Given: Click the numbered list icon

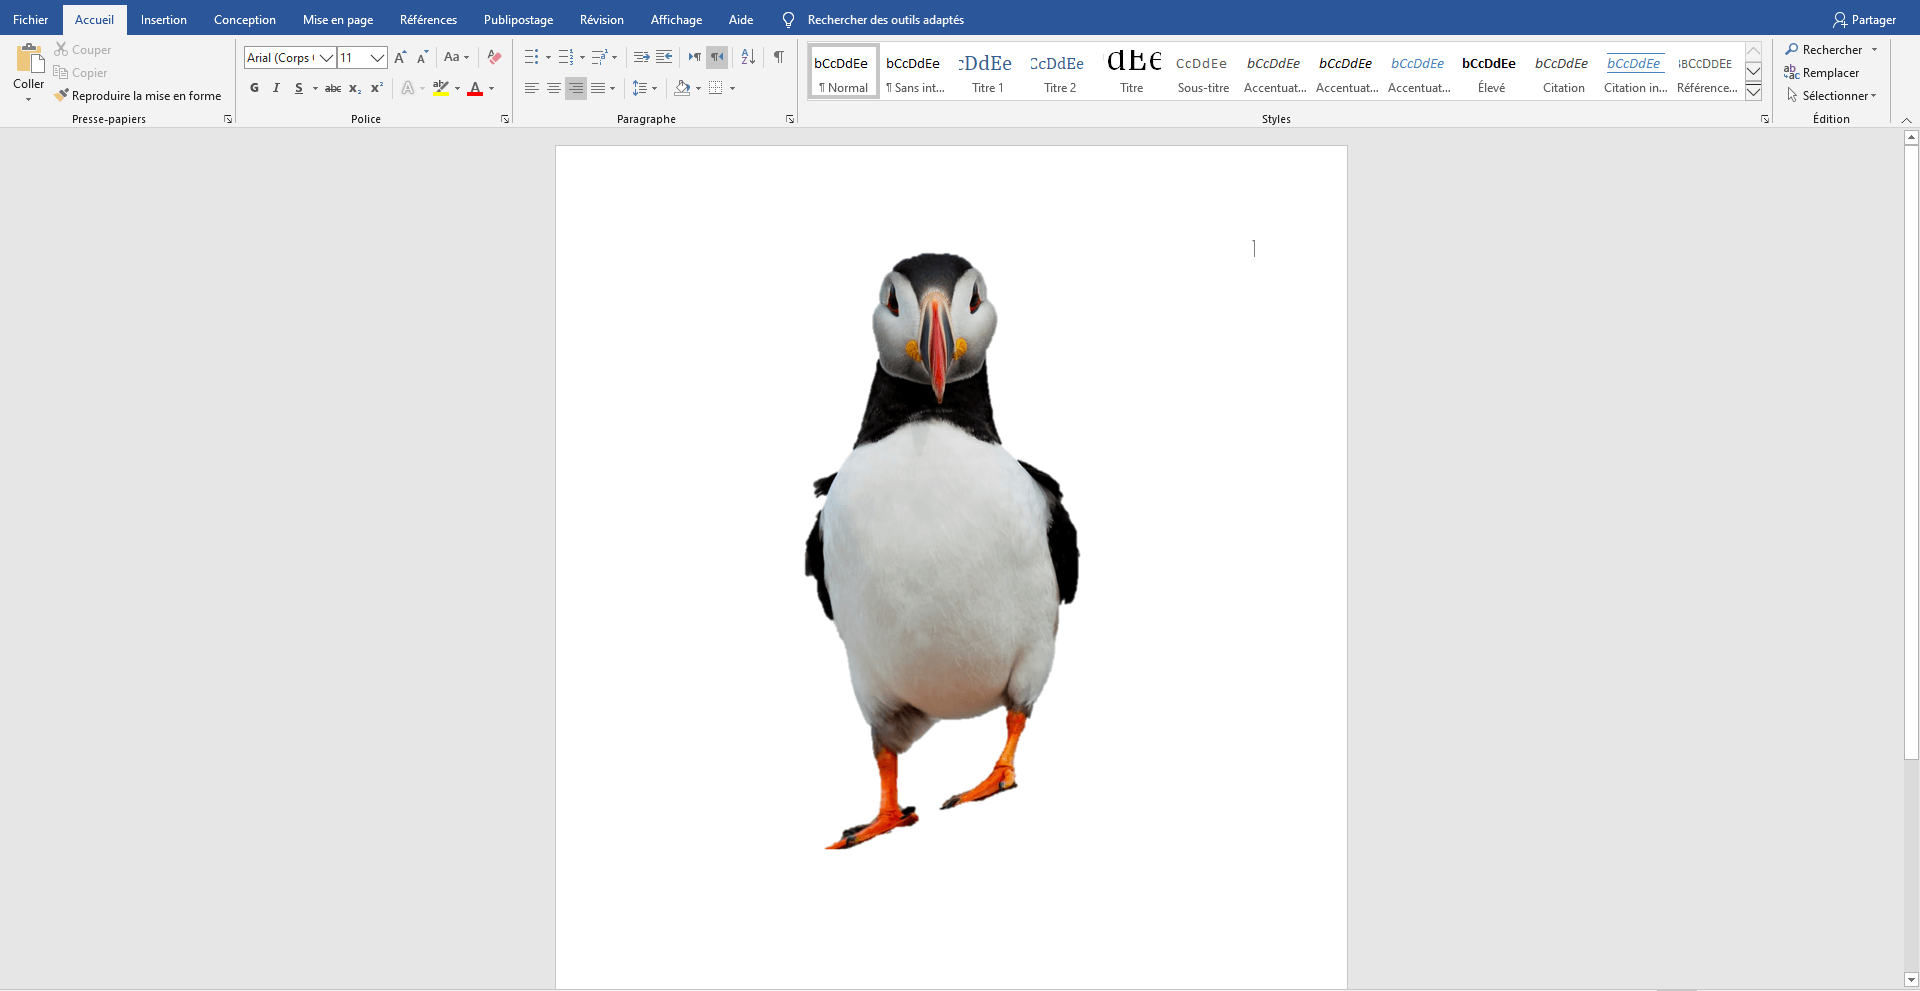Looking at the screenshot, I should (x=566, y=57).
